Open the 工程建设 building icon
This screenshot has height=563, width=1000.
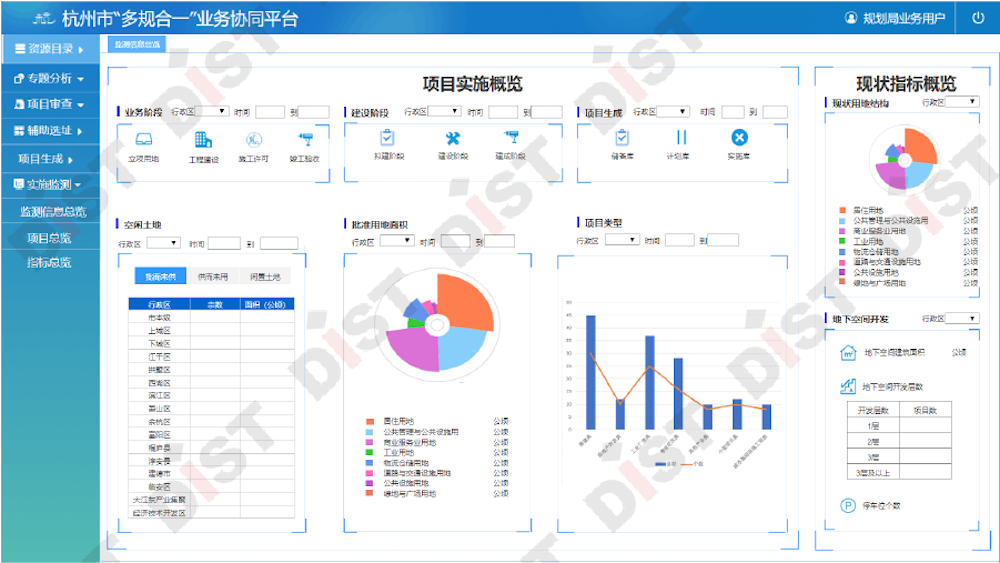[203, 140]
